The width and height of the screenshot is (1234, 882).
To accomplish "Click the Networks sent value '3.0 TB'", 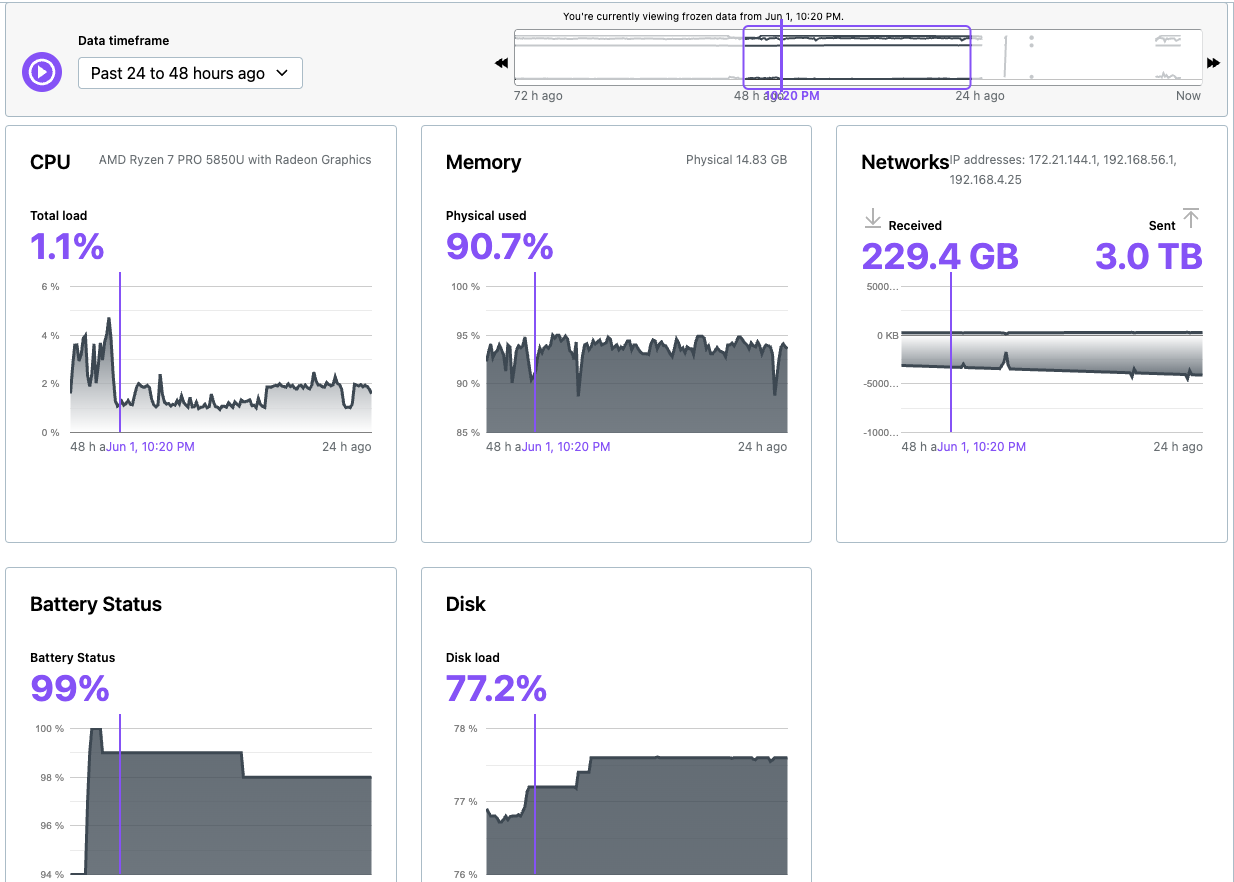I will [x=1150, y=257].
